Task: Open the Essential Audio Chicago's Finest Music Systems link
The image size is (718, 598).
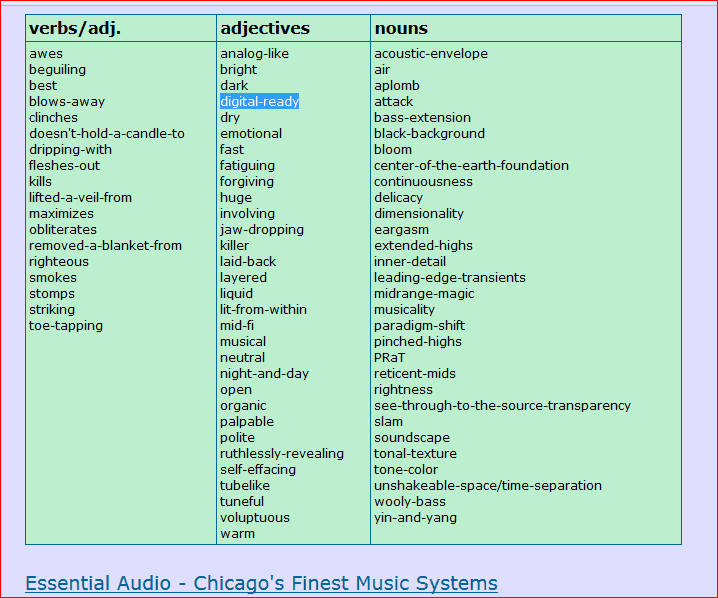Action: click(x=261, y=583)
